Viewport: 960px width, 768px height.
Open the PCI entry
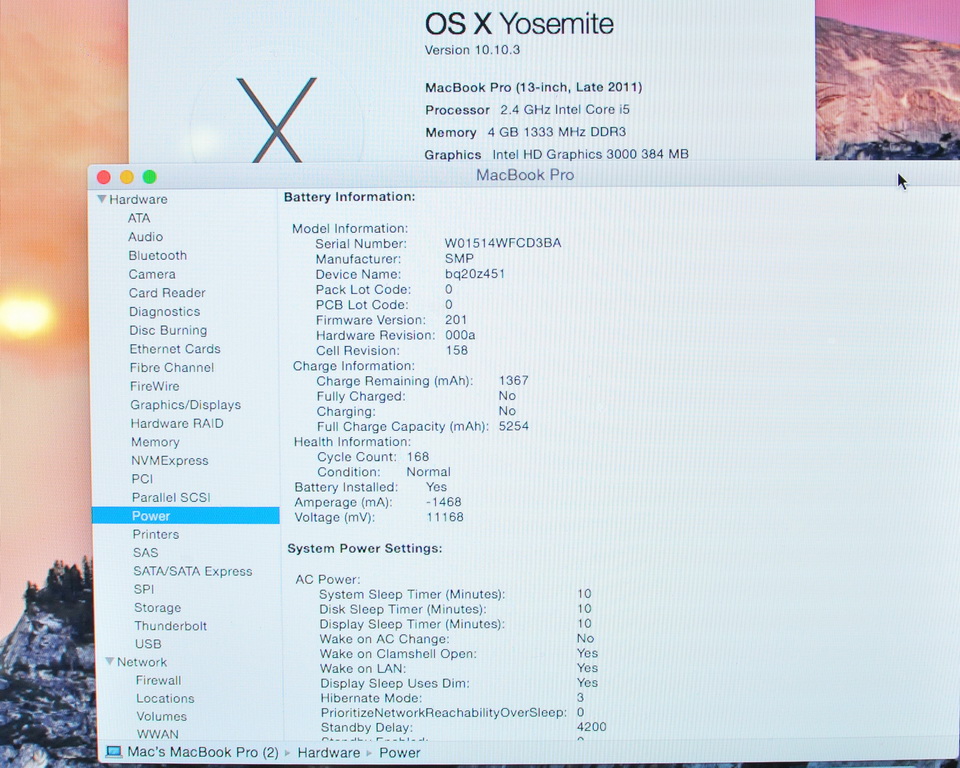[142, 479]
